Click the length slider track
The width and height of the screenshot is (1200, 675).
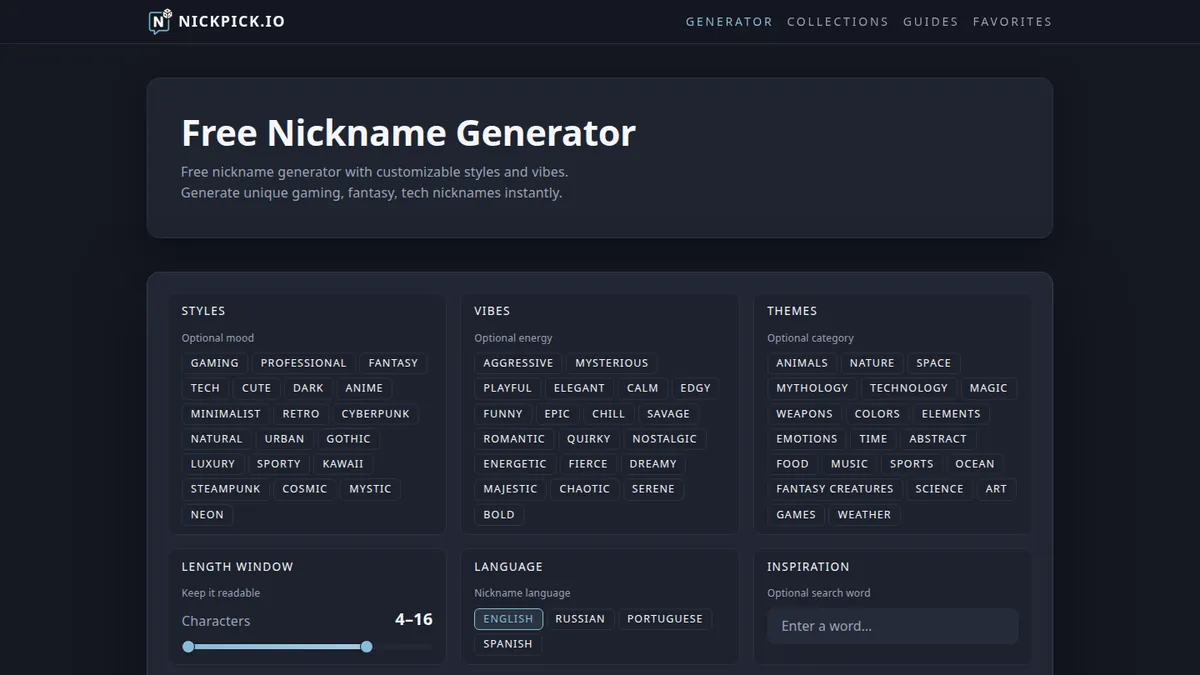point(307,647)
